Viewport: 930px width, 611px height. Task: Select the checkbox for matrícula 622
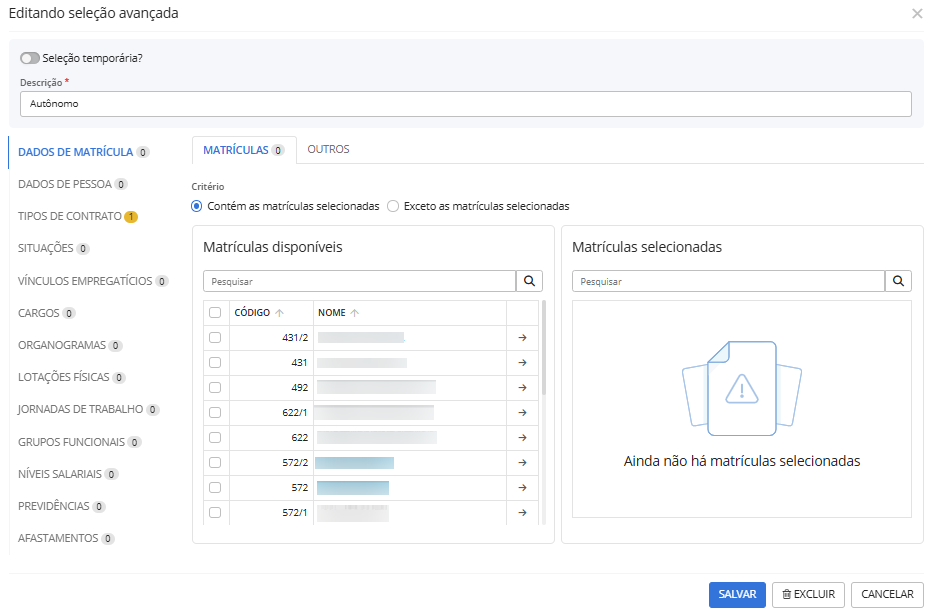pyautogui.click(x=215, y=437)
